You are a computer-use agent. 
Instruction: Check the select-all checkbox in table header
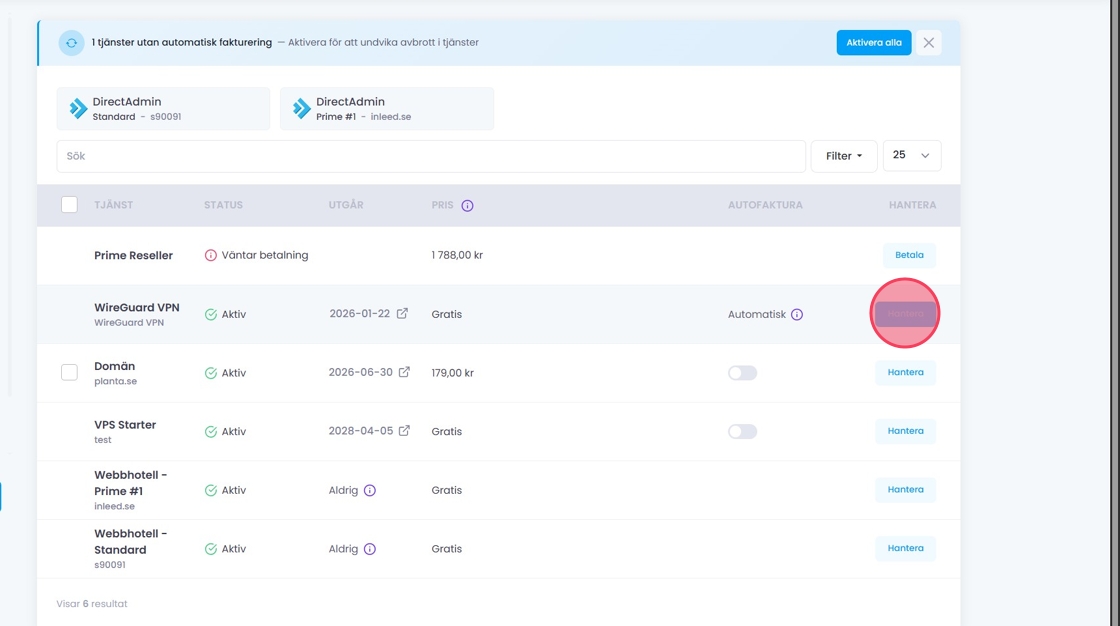pos(69,205)
